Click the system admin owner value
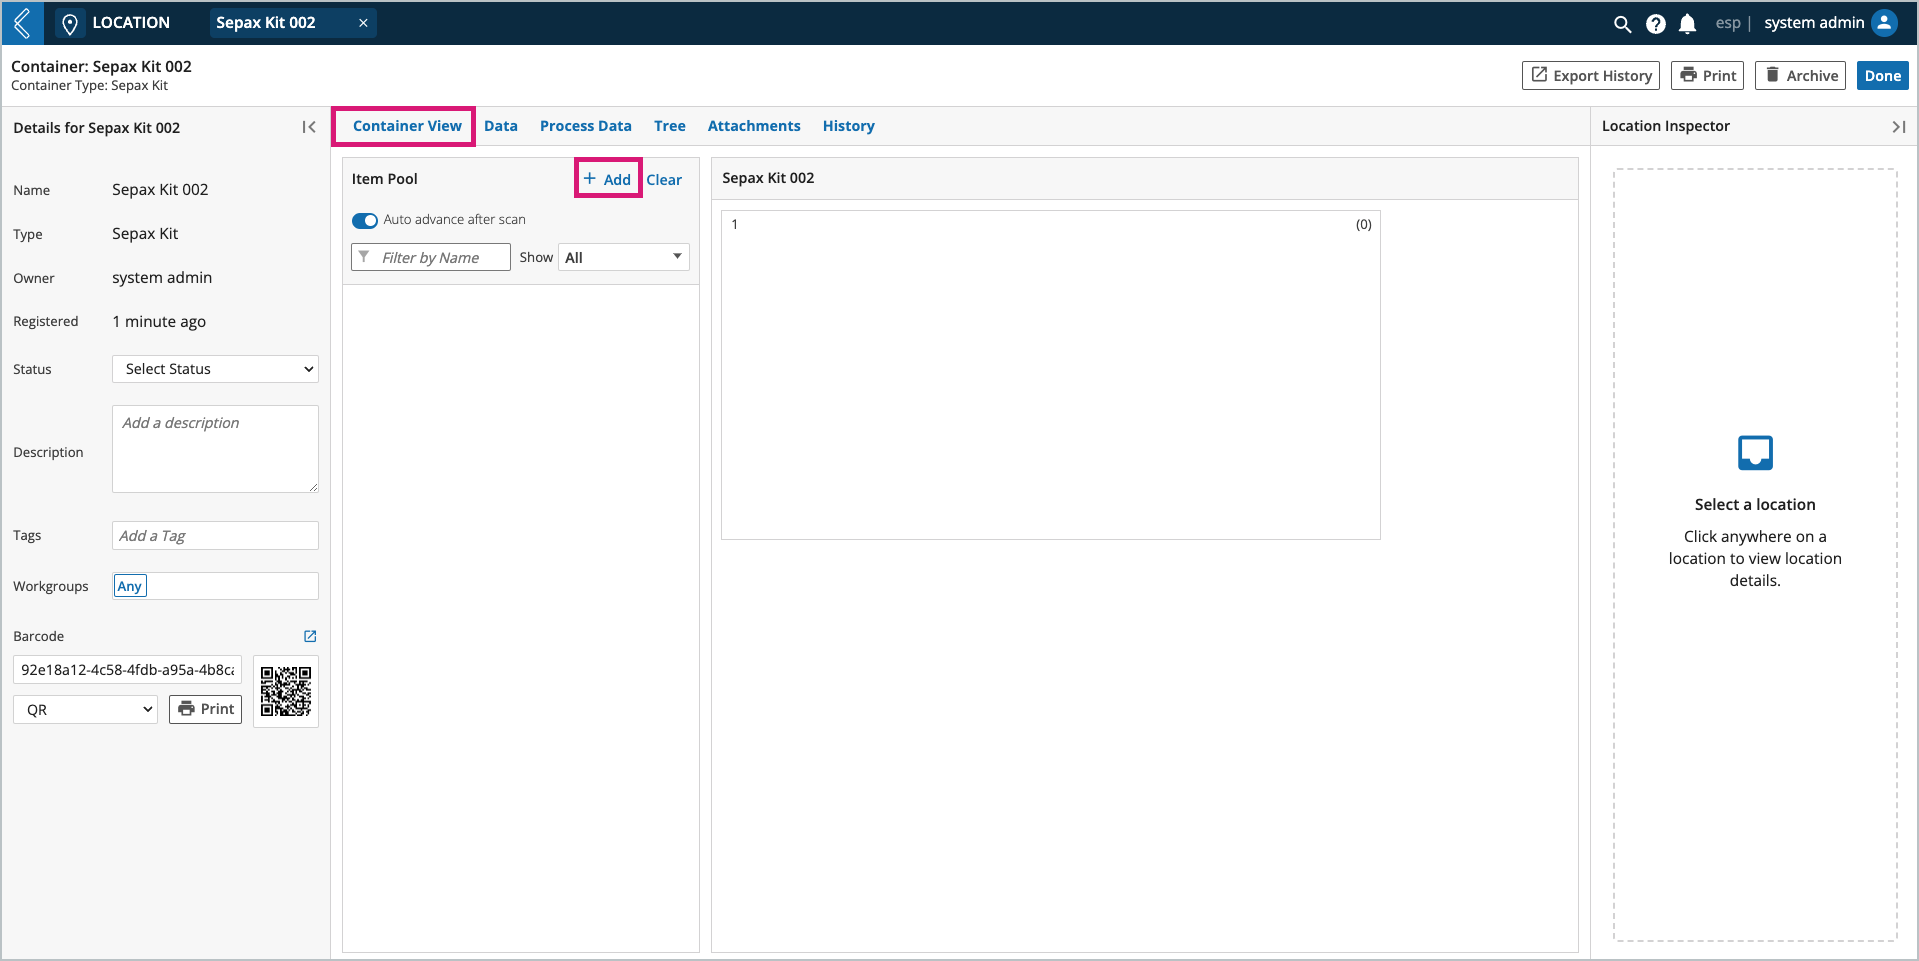 click(162, 278)
